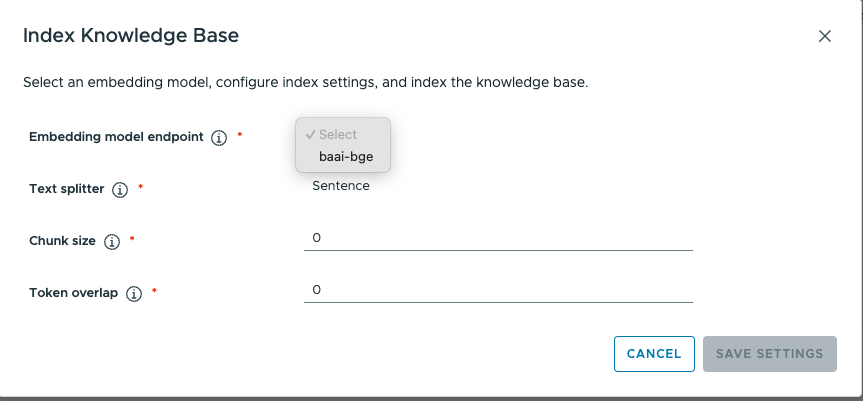This screenshot has width=863, height=401.
Task: Click red asterisk after Embedding model endpoint
Action: [x=240, y=134]
